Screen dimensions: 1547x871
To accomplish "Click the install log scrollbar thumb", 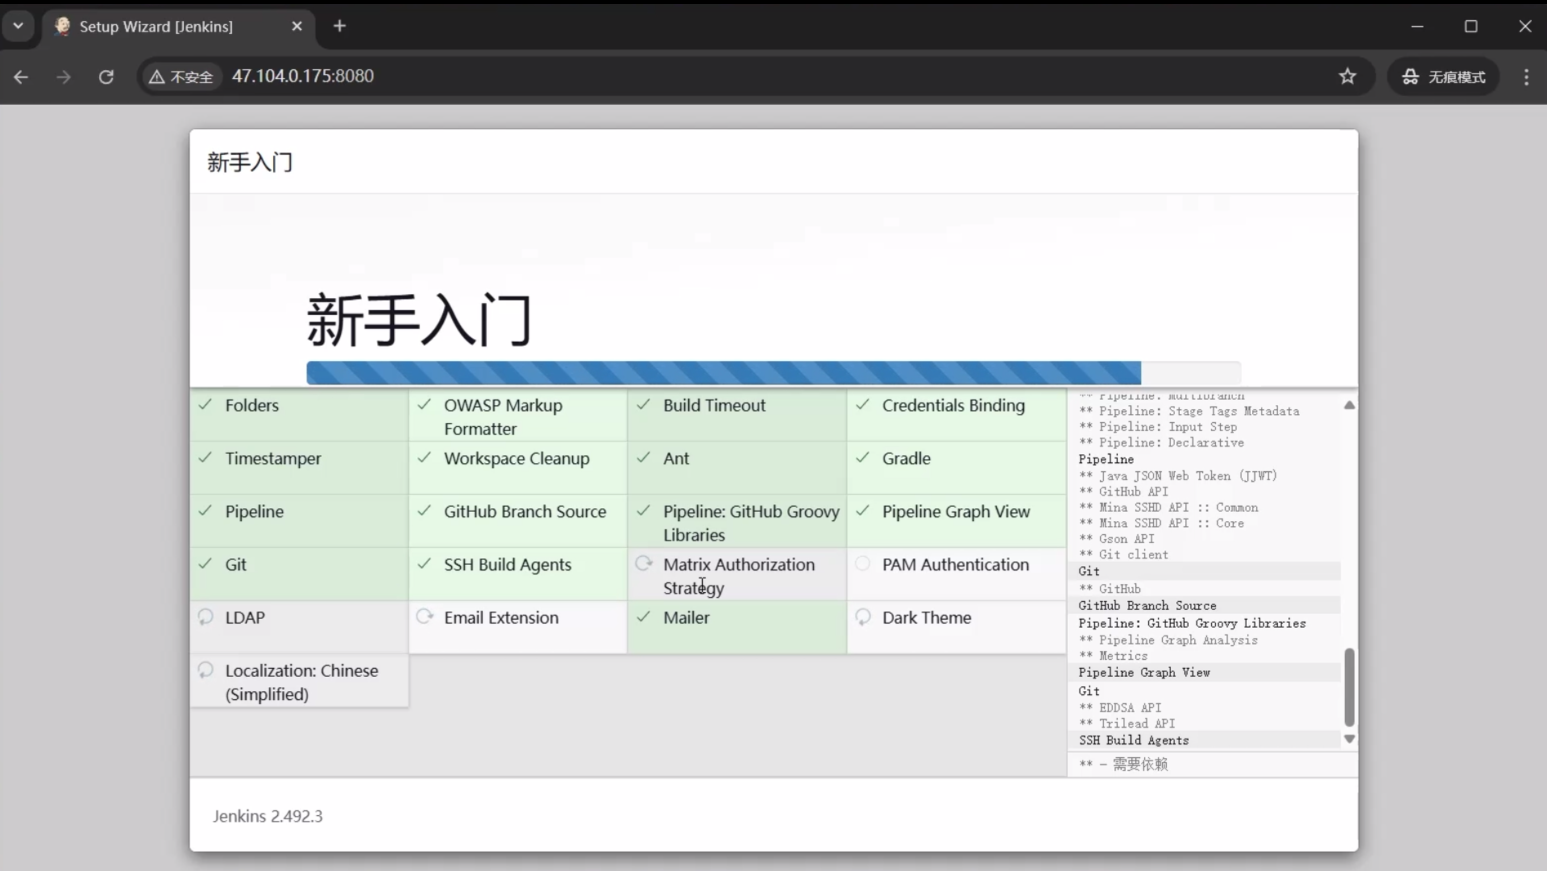I will click(1349, 687).
